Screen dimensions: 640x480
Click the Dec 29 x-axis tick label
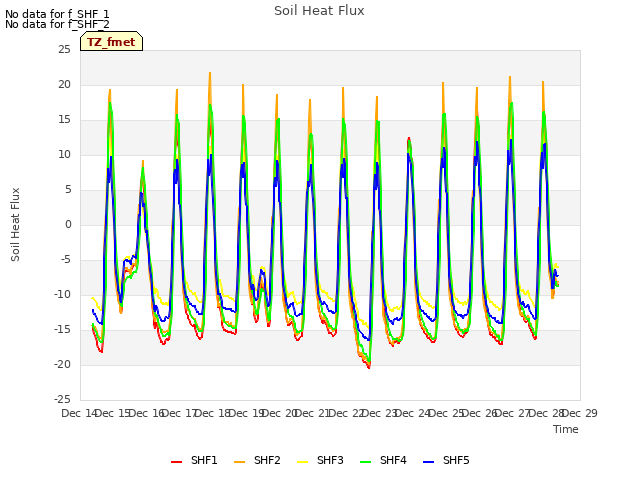pyautogui.click(x=580, y=413)
